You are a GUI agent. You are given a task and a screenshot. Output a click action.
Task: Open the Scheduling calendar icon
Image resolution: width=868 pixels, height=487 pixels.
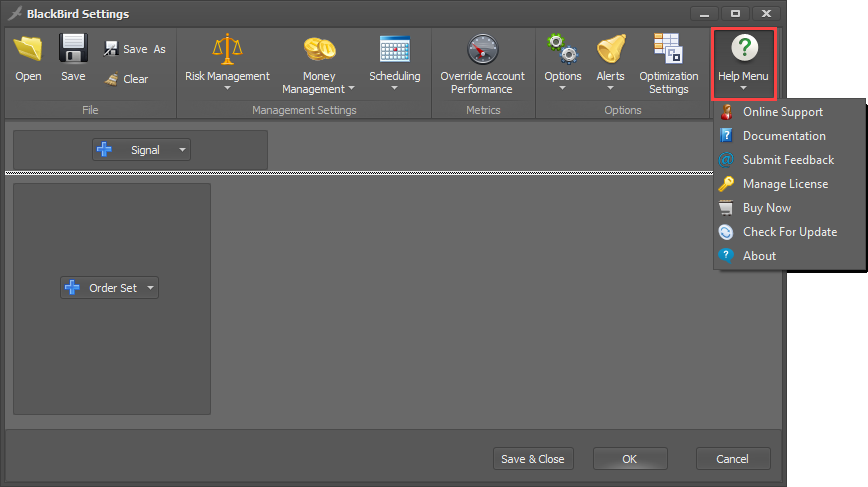tap(395, 49)
